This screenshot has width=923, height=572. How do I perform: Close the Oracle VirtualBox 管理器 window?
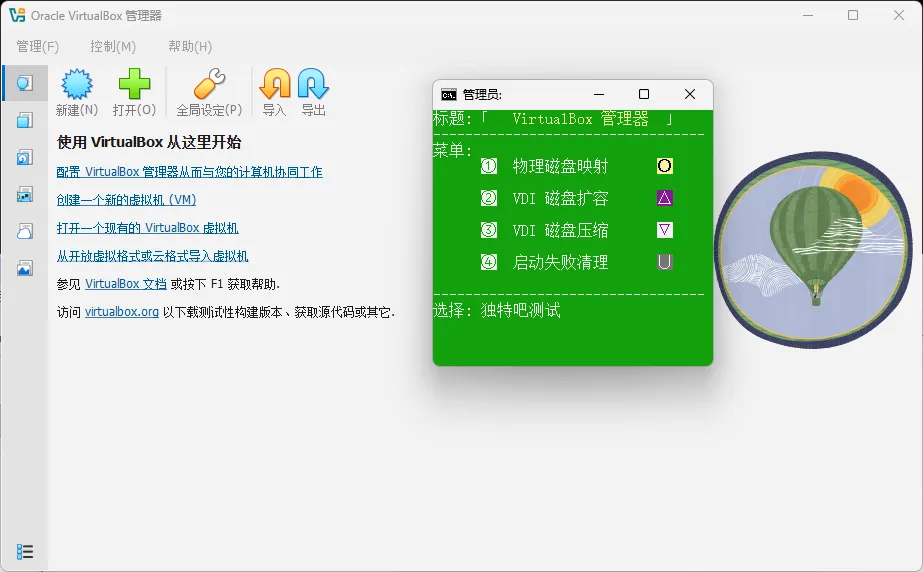pyautogui.click(x=899, y=15)
